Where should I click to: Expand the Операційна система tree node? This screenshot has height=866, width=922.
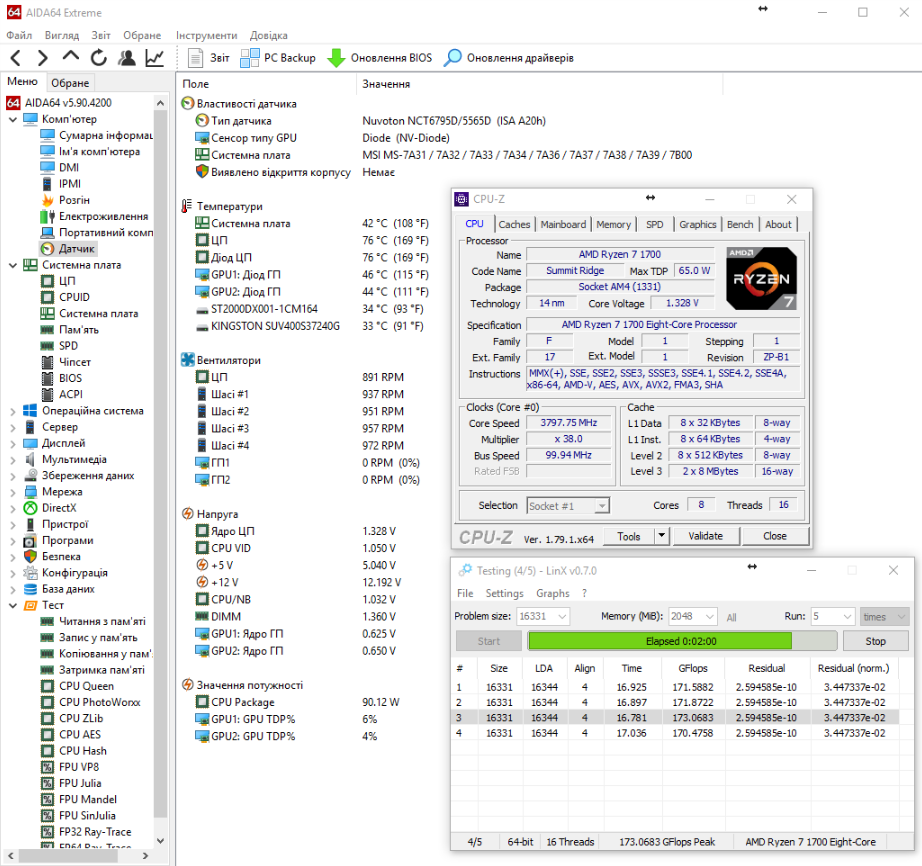[x=13, y=411]
